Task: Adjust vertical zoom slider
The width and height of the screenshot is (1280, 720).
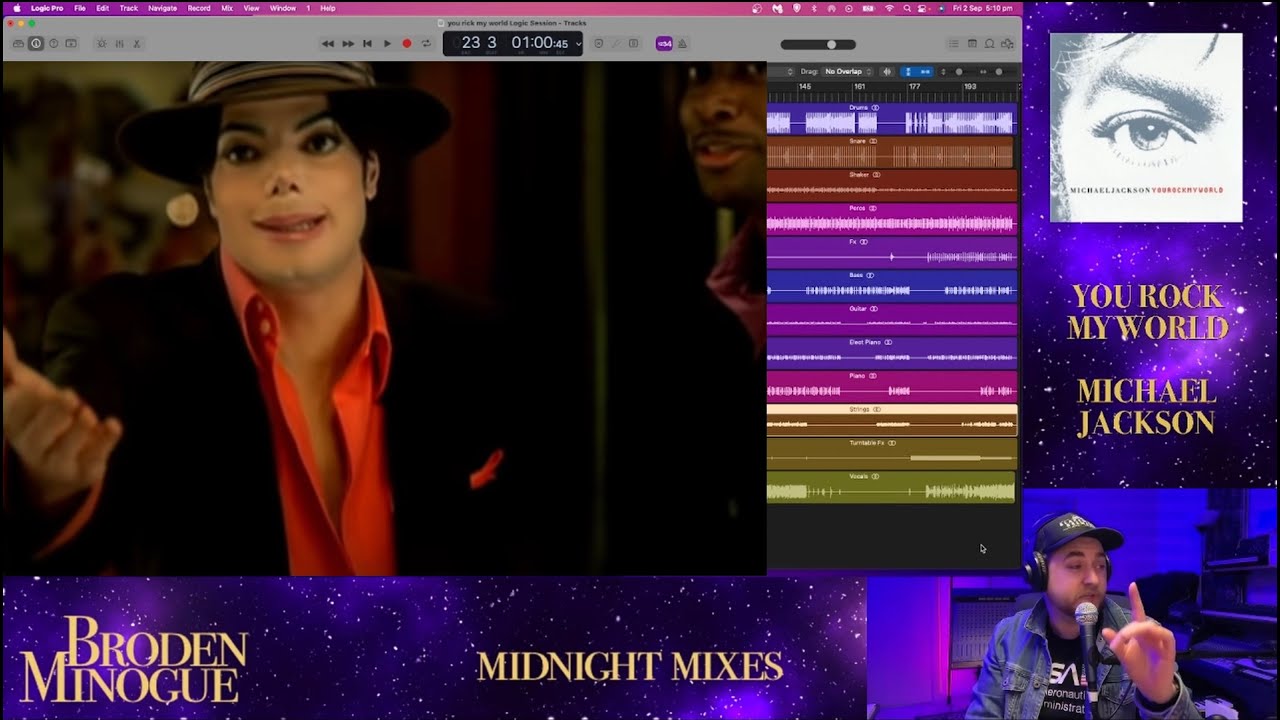Action: click(x=958, y=72)
